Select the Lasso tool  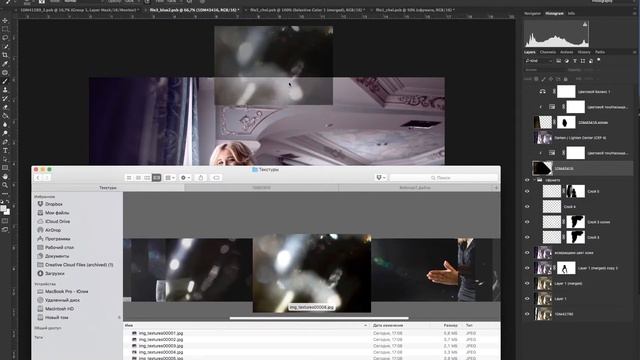(5, 38)
